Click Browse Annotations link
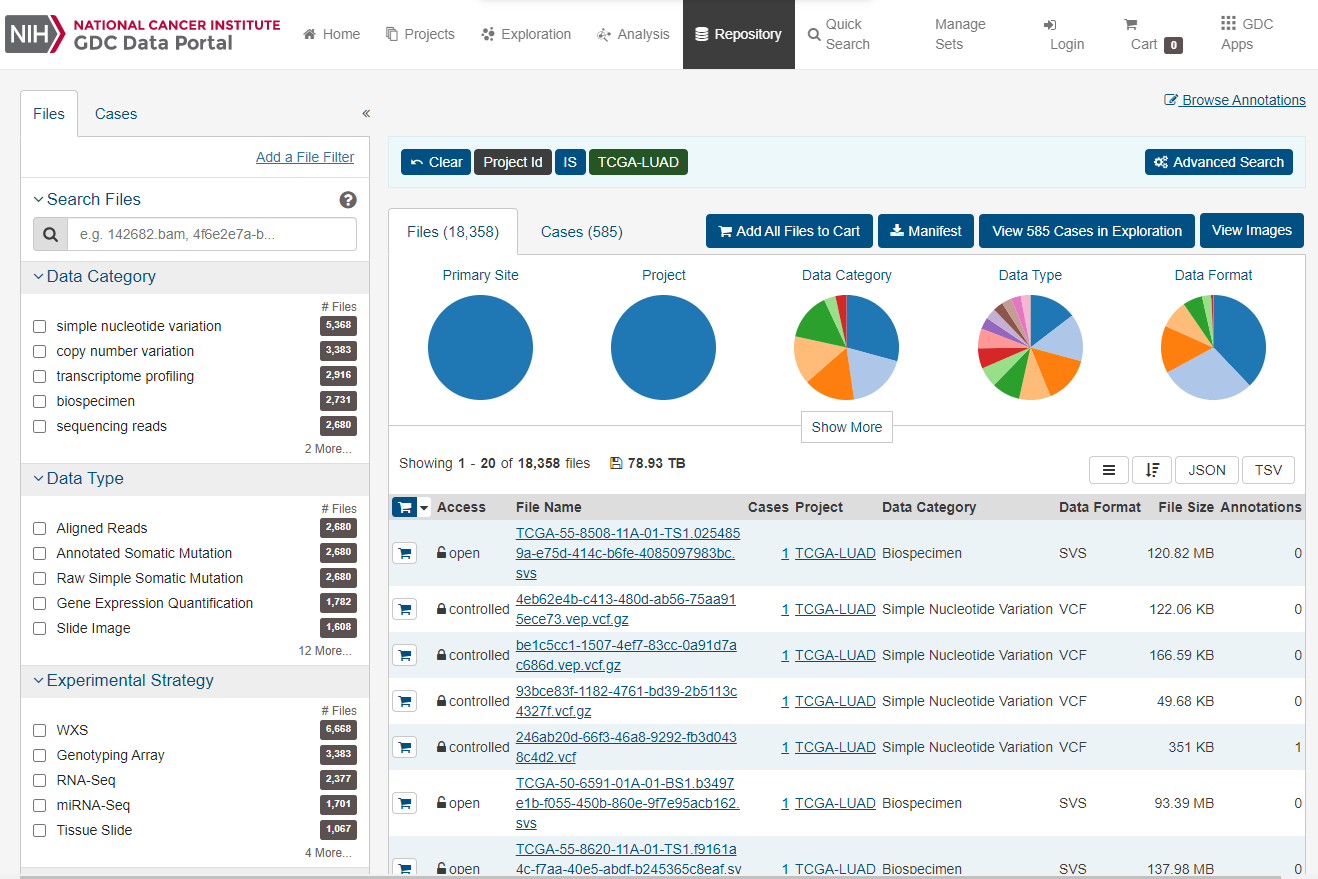Image resolution: width=1318 pixels, height=879 pixels. [x=1235, y=100]
